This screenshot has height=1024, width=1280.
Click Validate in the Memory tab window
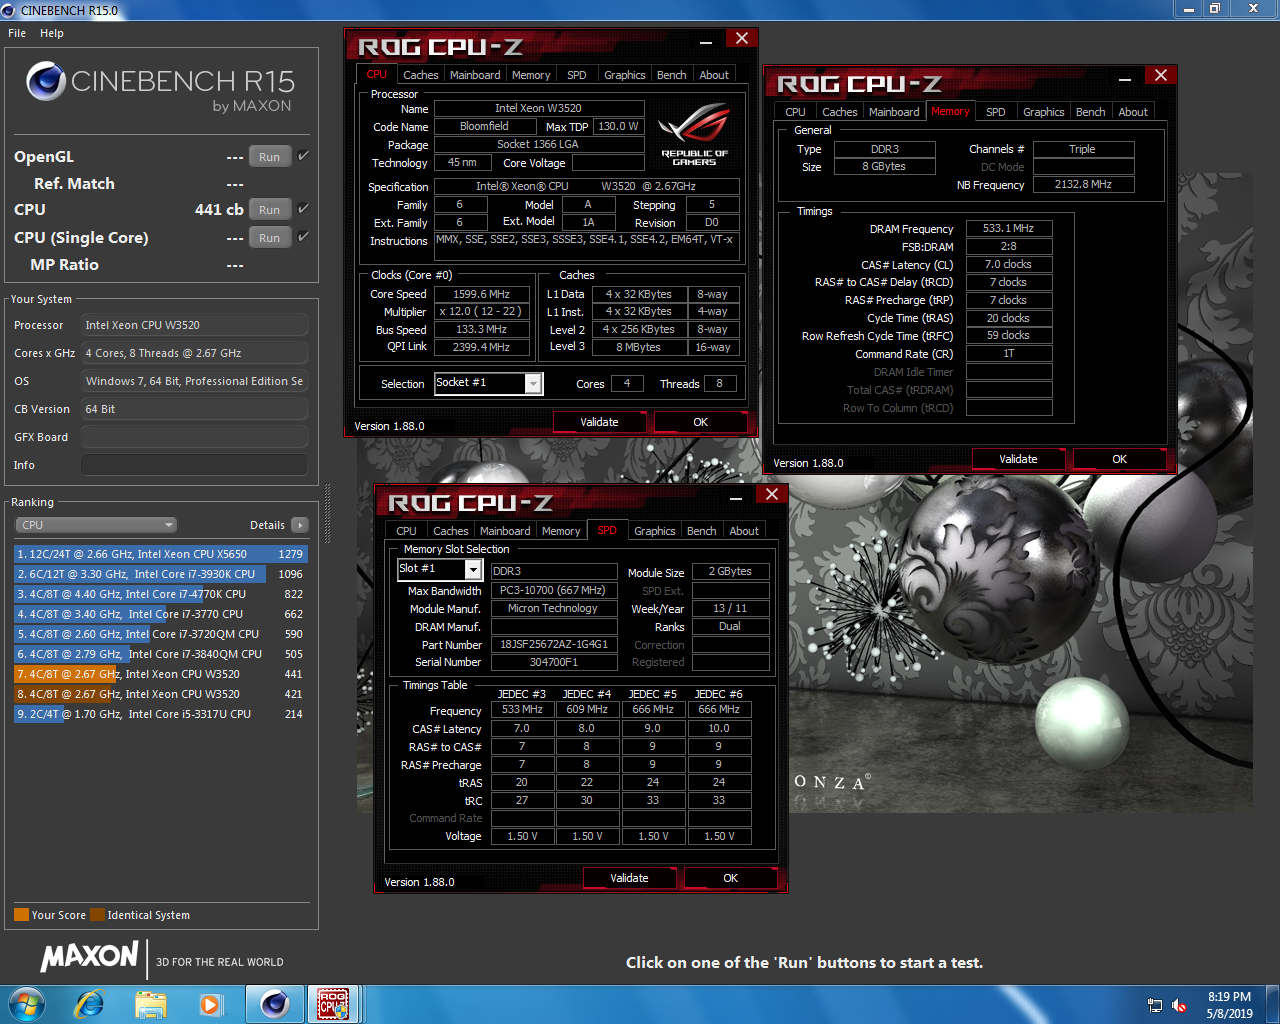point(1019,459)
